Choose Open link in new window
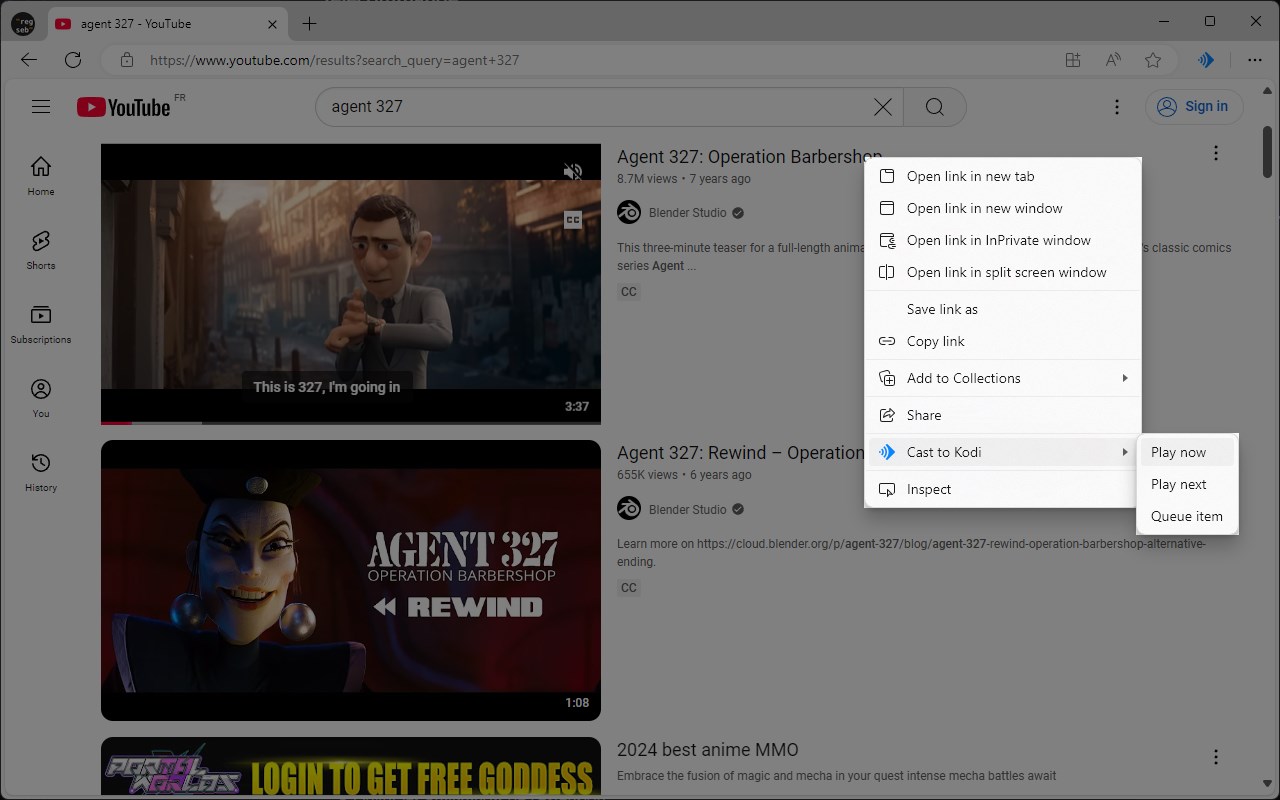Image resolution: width=1280 pixels, height=800 pixels. 1003,208
